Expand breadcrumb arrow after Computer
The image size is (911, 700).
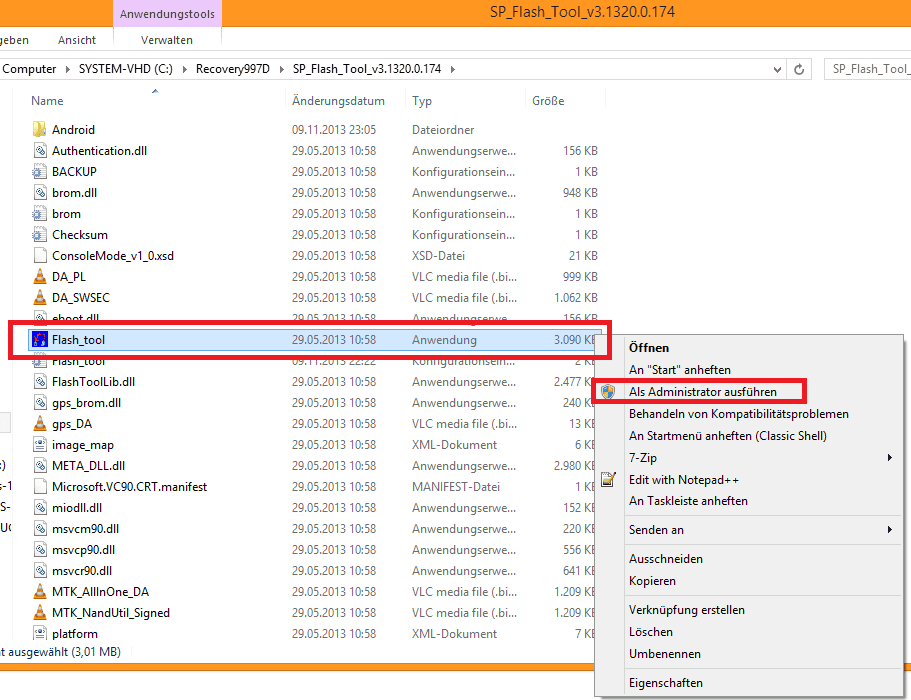[x=67, y=69]
